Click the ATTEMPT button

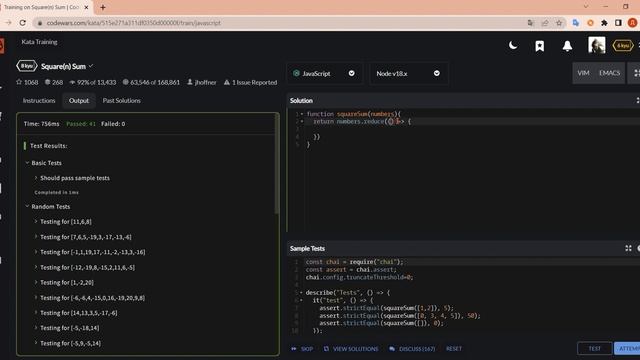[x=627, y=349]
